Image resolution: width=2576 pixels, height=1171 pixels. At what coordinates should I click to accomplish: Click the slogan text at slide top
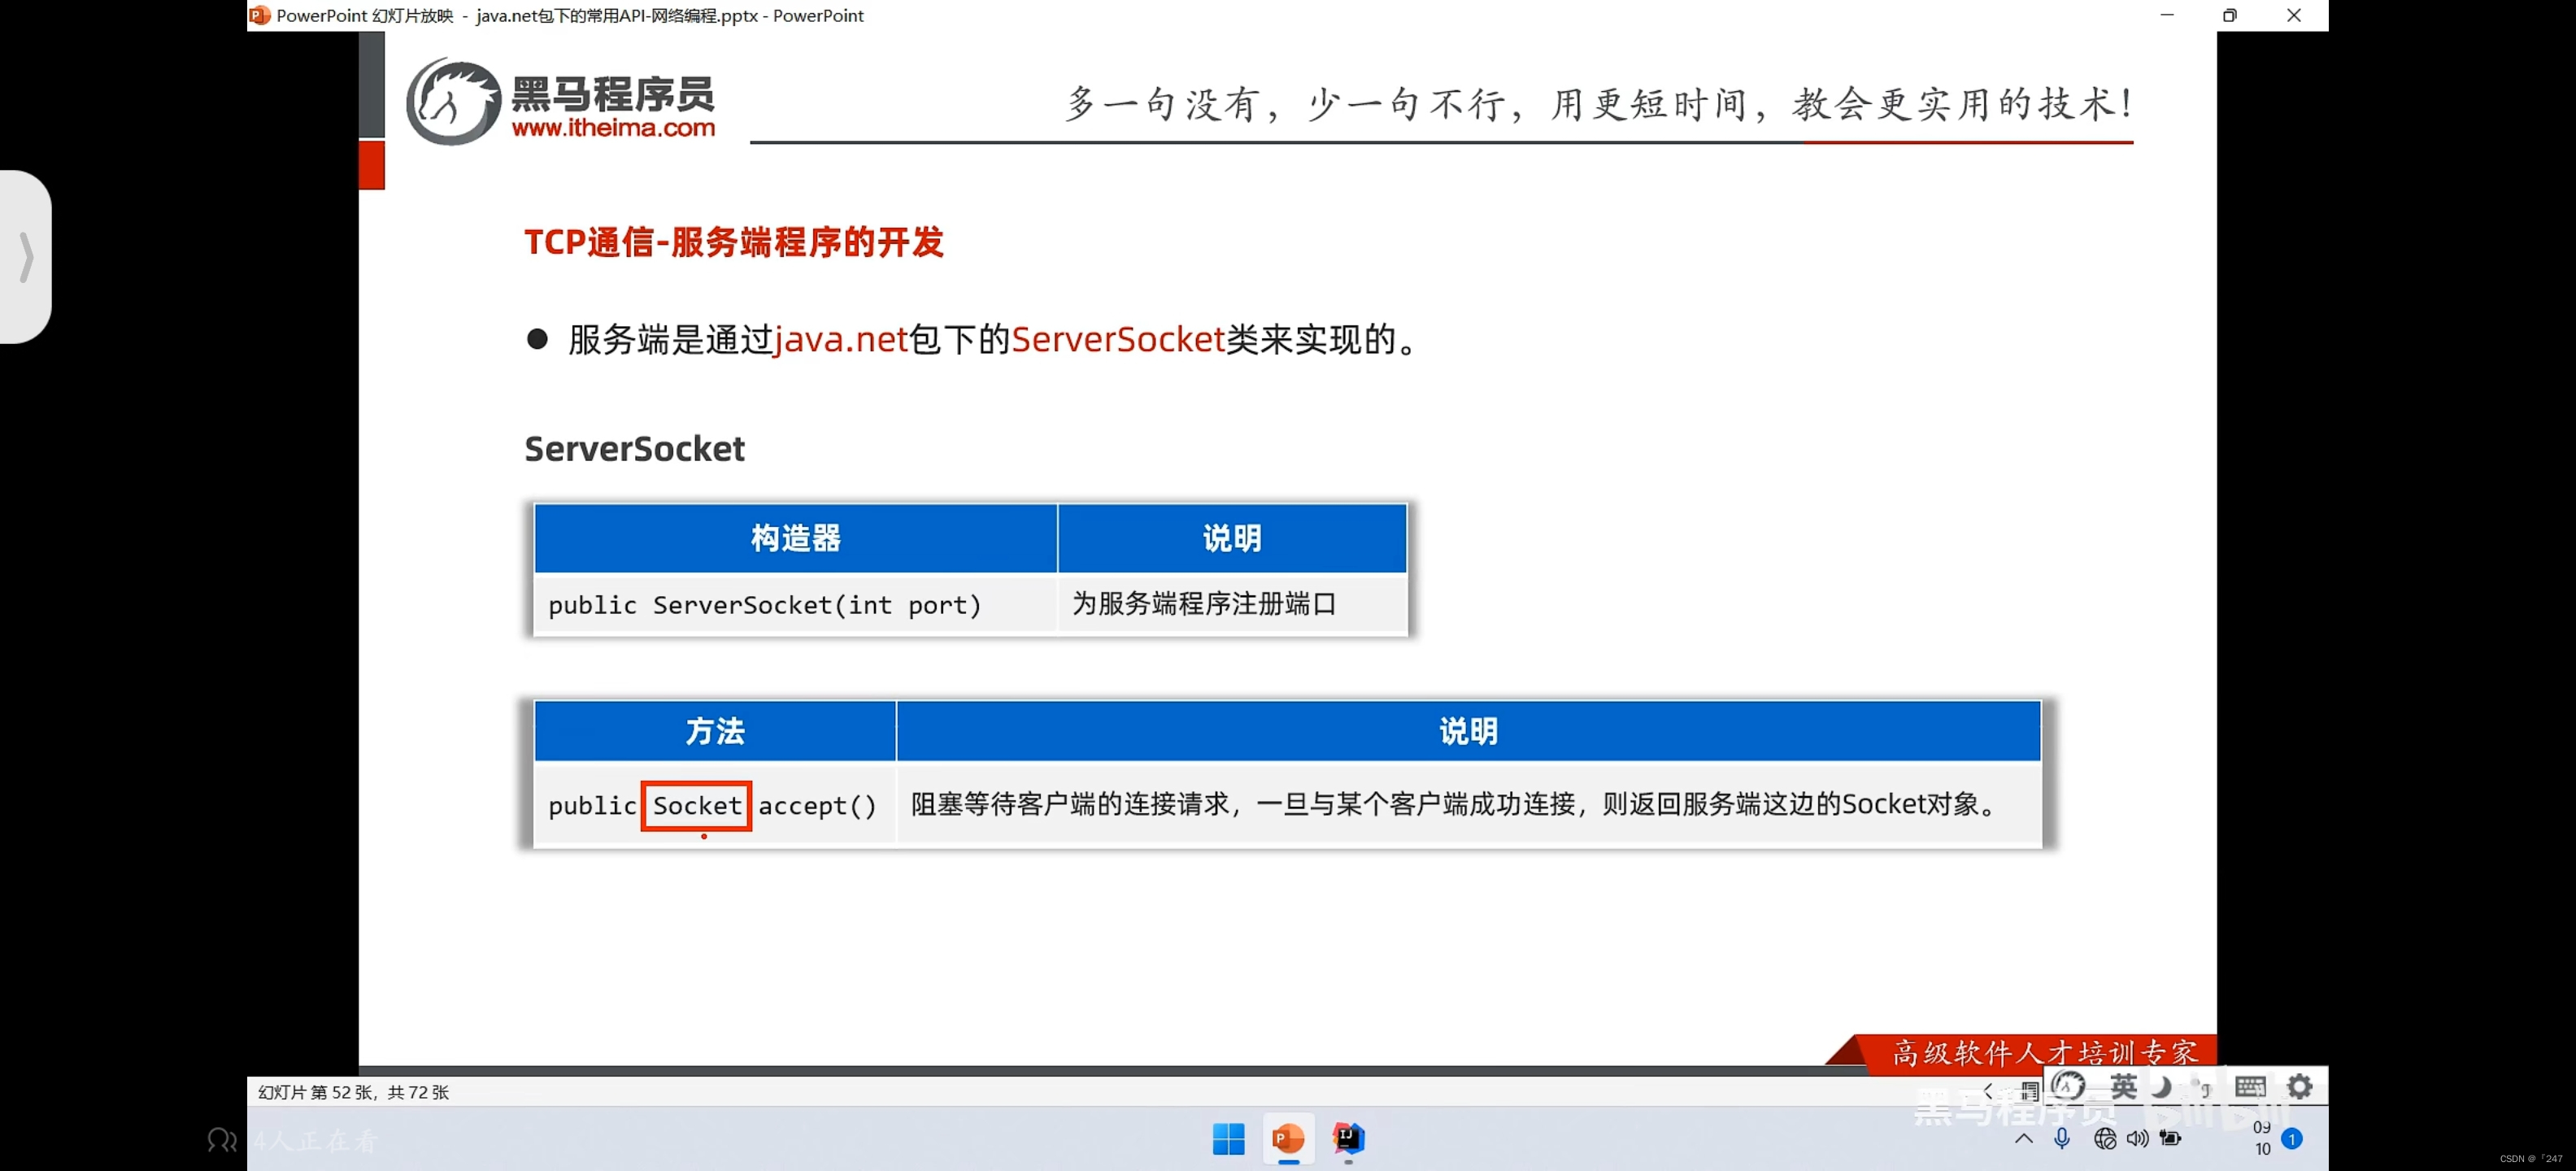click(x=1599, y=103)
